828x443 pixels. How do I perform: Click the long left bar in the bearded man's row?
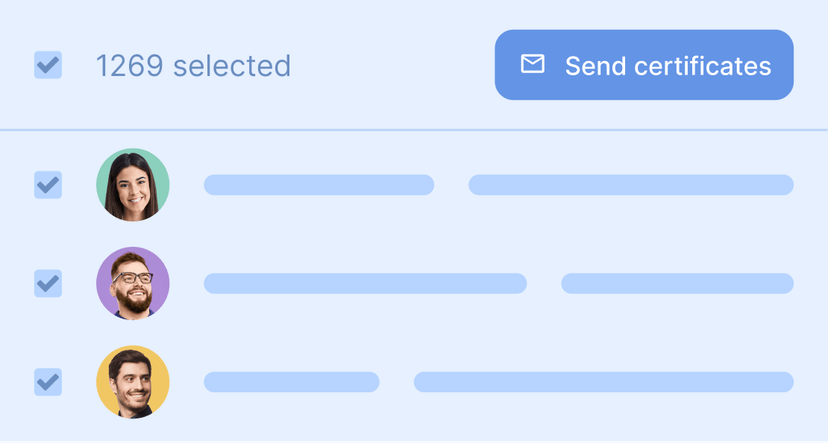365,283
